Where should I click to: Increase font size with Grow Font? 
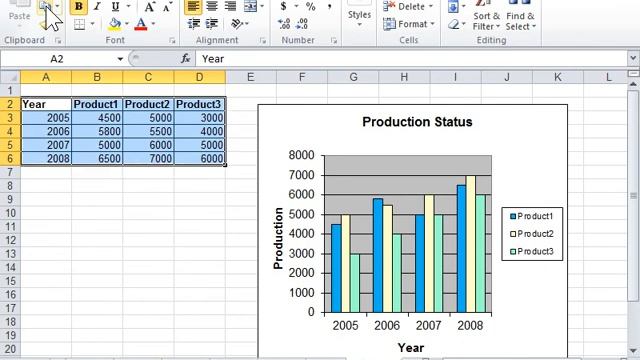click(149, 7)
